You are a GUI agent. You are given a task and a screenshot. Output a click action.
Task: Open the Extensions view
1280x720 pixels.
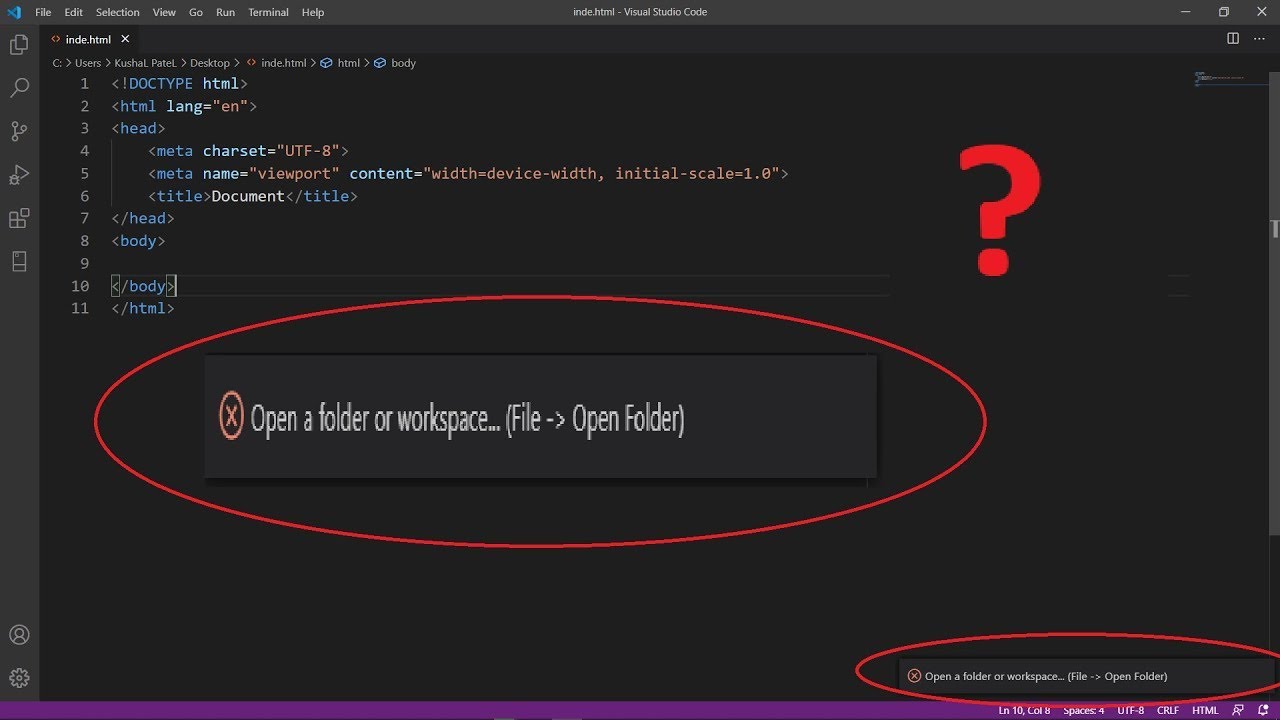19,218
